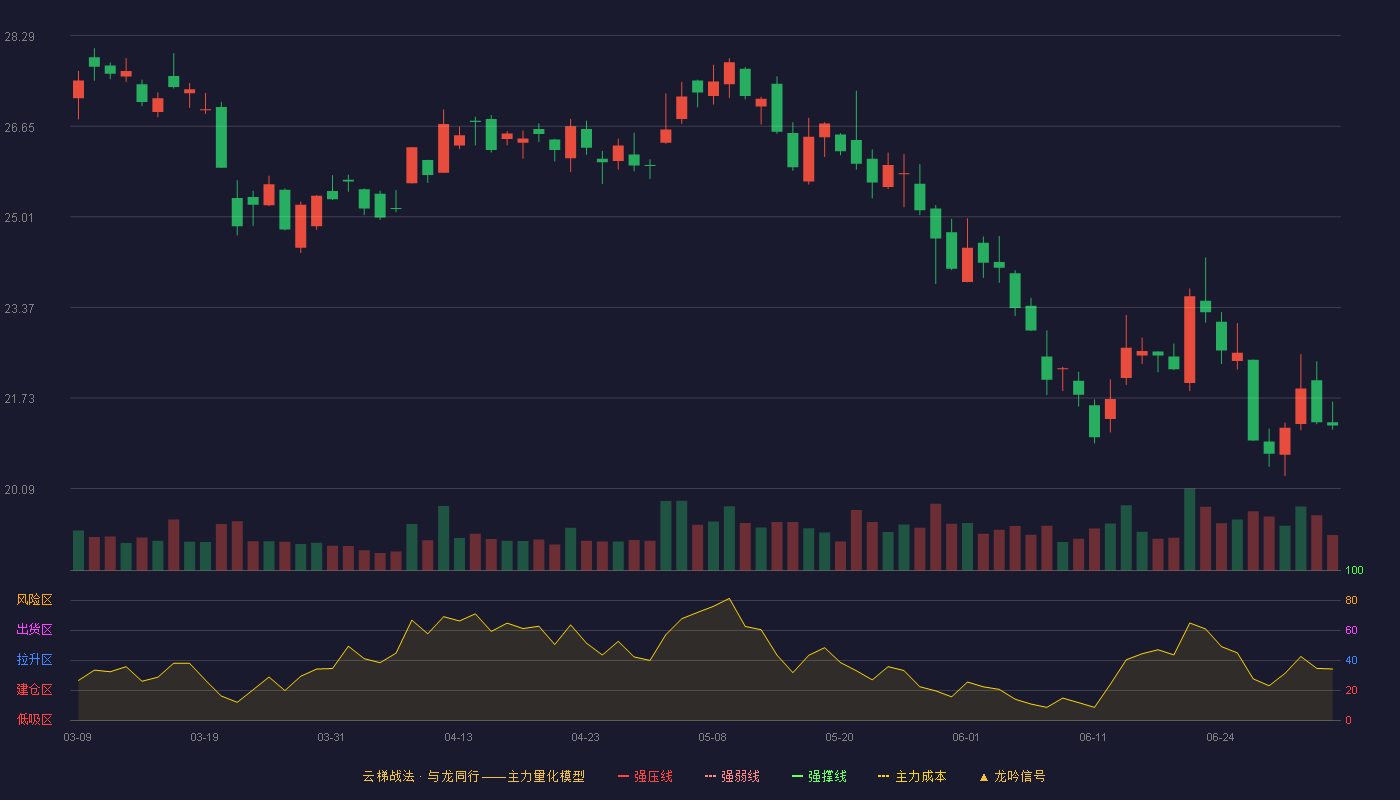Click the 出货区 zone label

pos(35,630)
